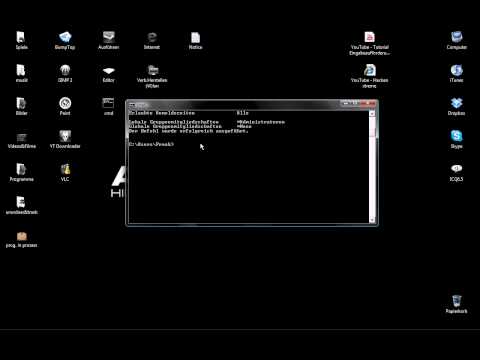Click the C:\ prompt line in the console
Screen dimensions: 480x360
coord(151,144)
